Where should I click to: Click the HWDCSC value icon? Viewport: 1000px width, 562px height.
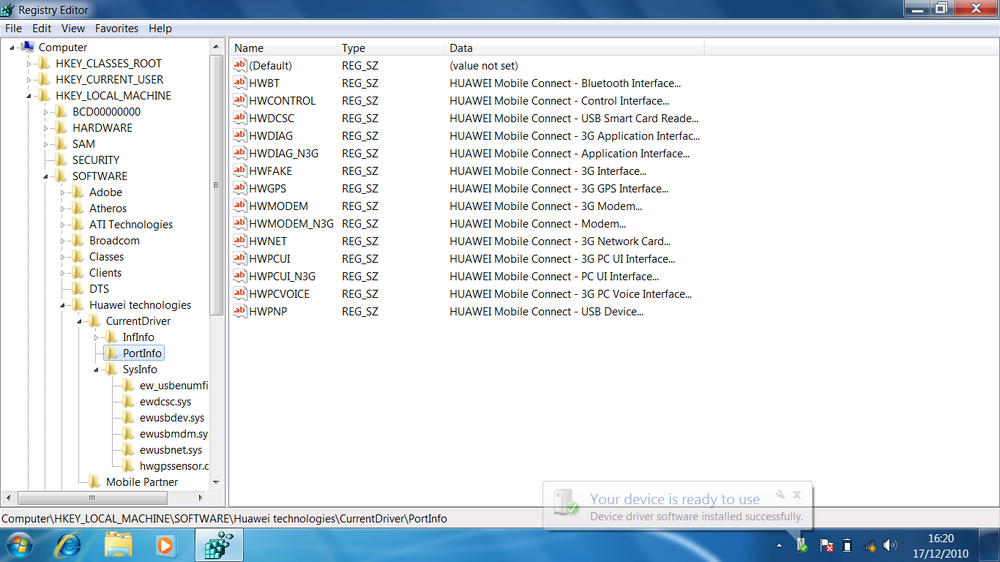coord(240,118)
